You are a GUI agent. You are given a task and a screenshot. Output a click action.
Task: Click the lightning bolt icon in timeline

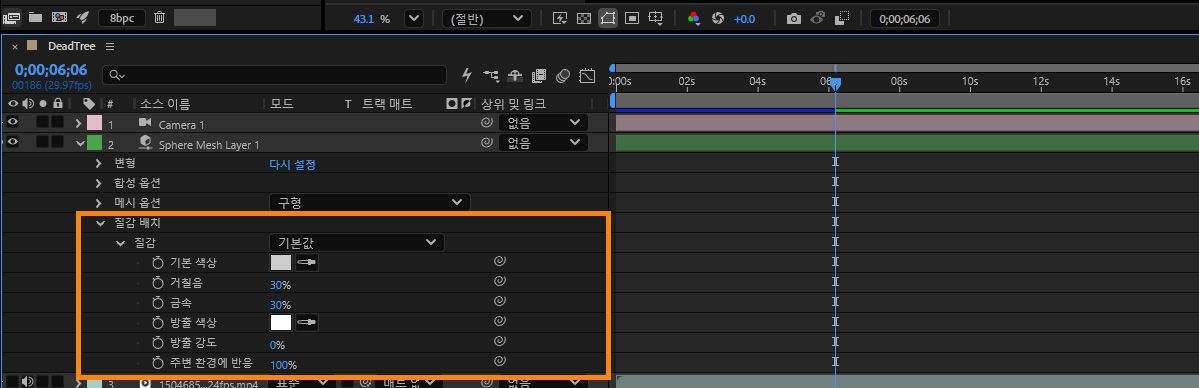coord(467,75)
